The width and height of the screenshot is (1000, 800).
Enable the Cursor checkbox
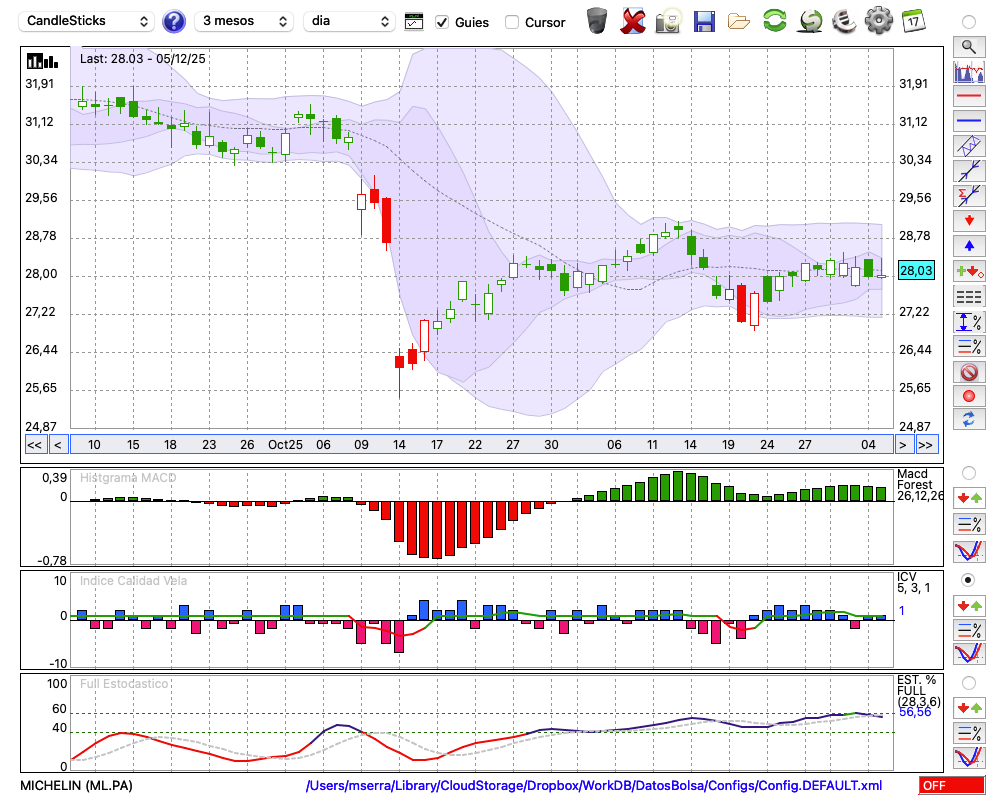tap(512, 22)
